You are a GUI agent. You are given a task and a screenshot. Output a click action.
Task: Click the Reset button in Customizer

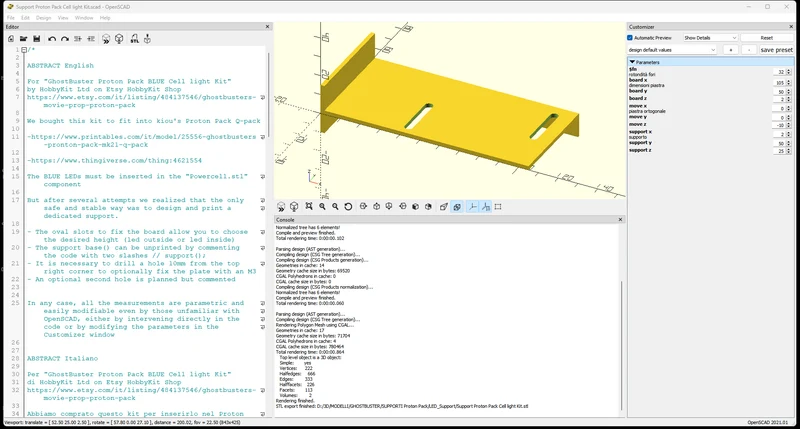[x=766, y=38]
